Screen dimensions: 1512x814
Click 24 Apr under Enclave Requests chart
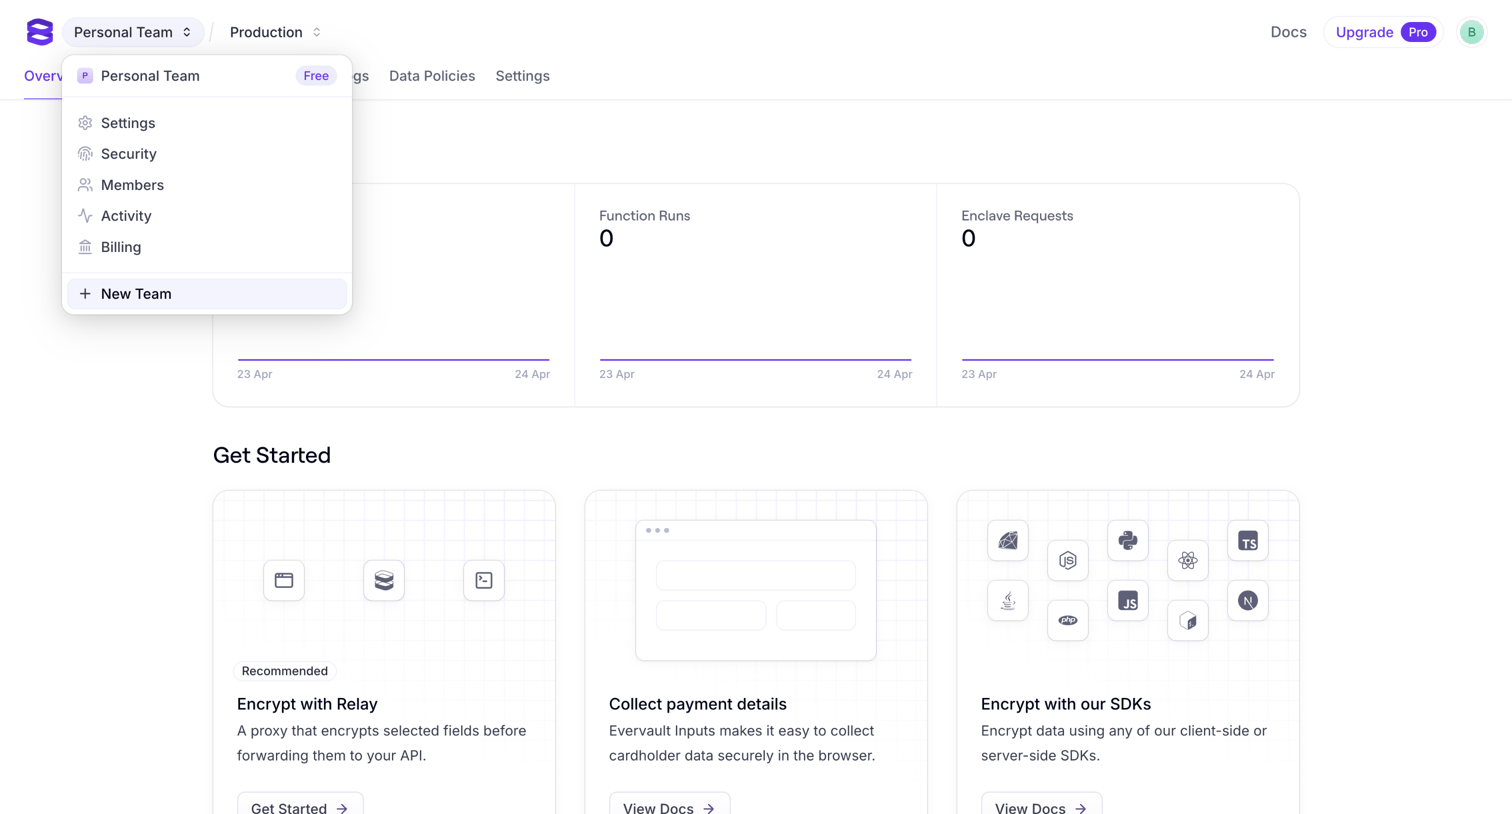[x=1257, y=374]
